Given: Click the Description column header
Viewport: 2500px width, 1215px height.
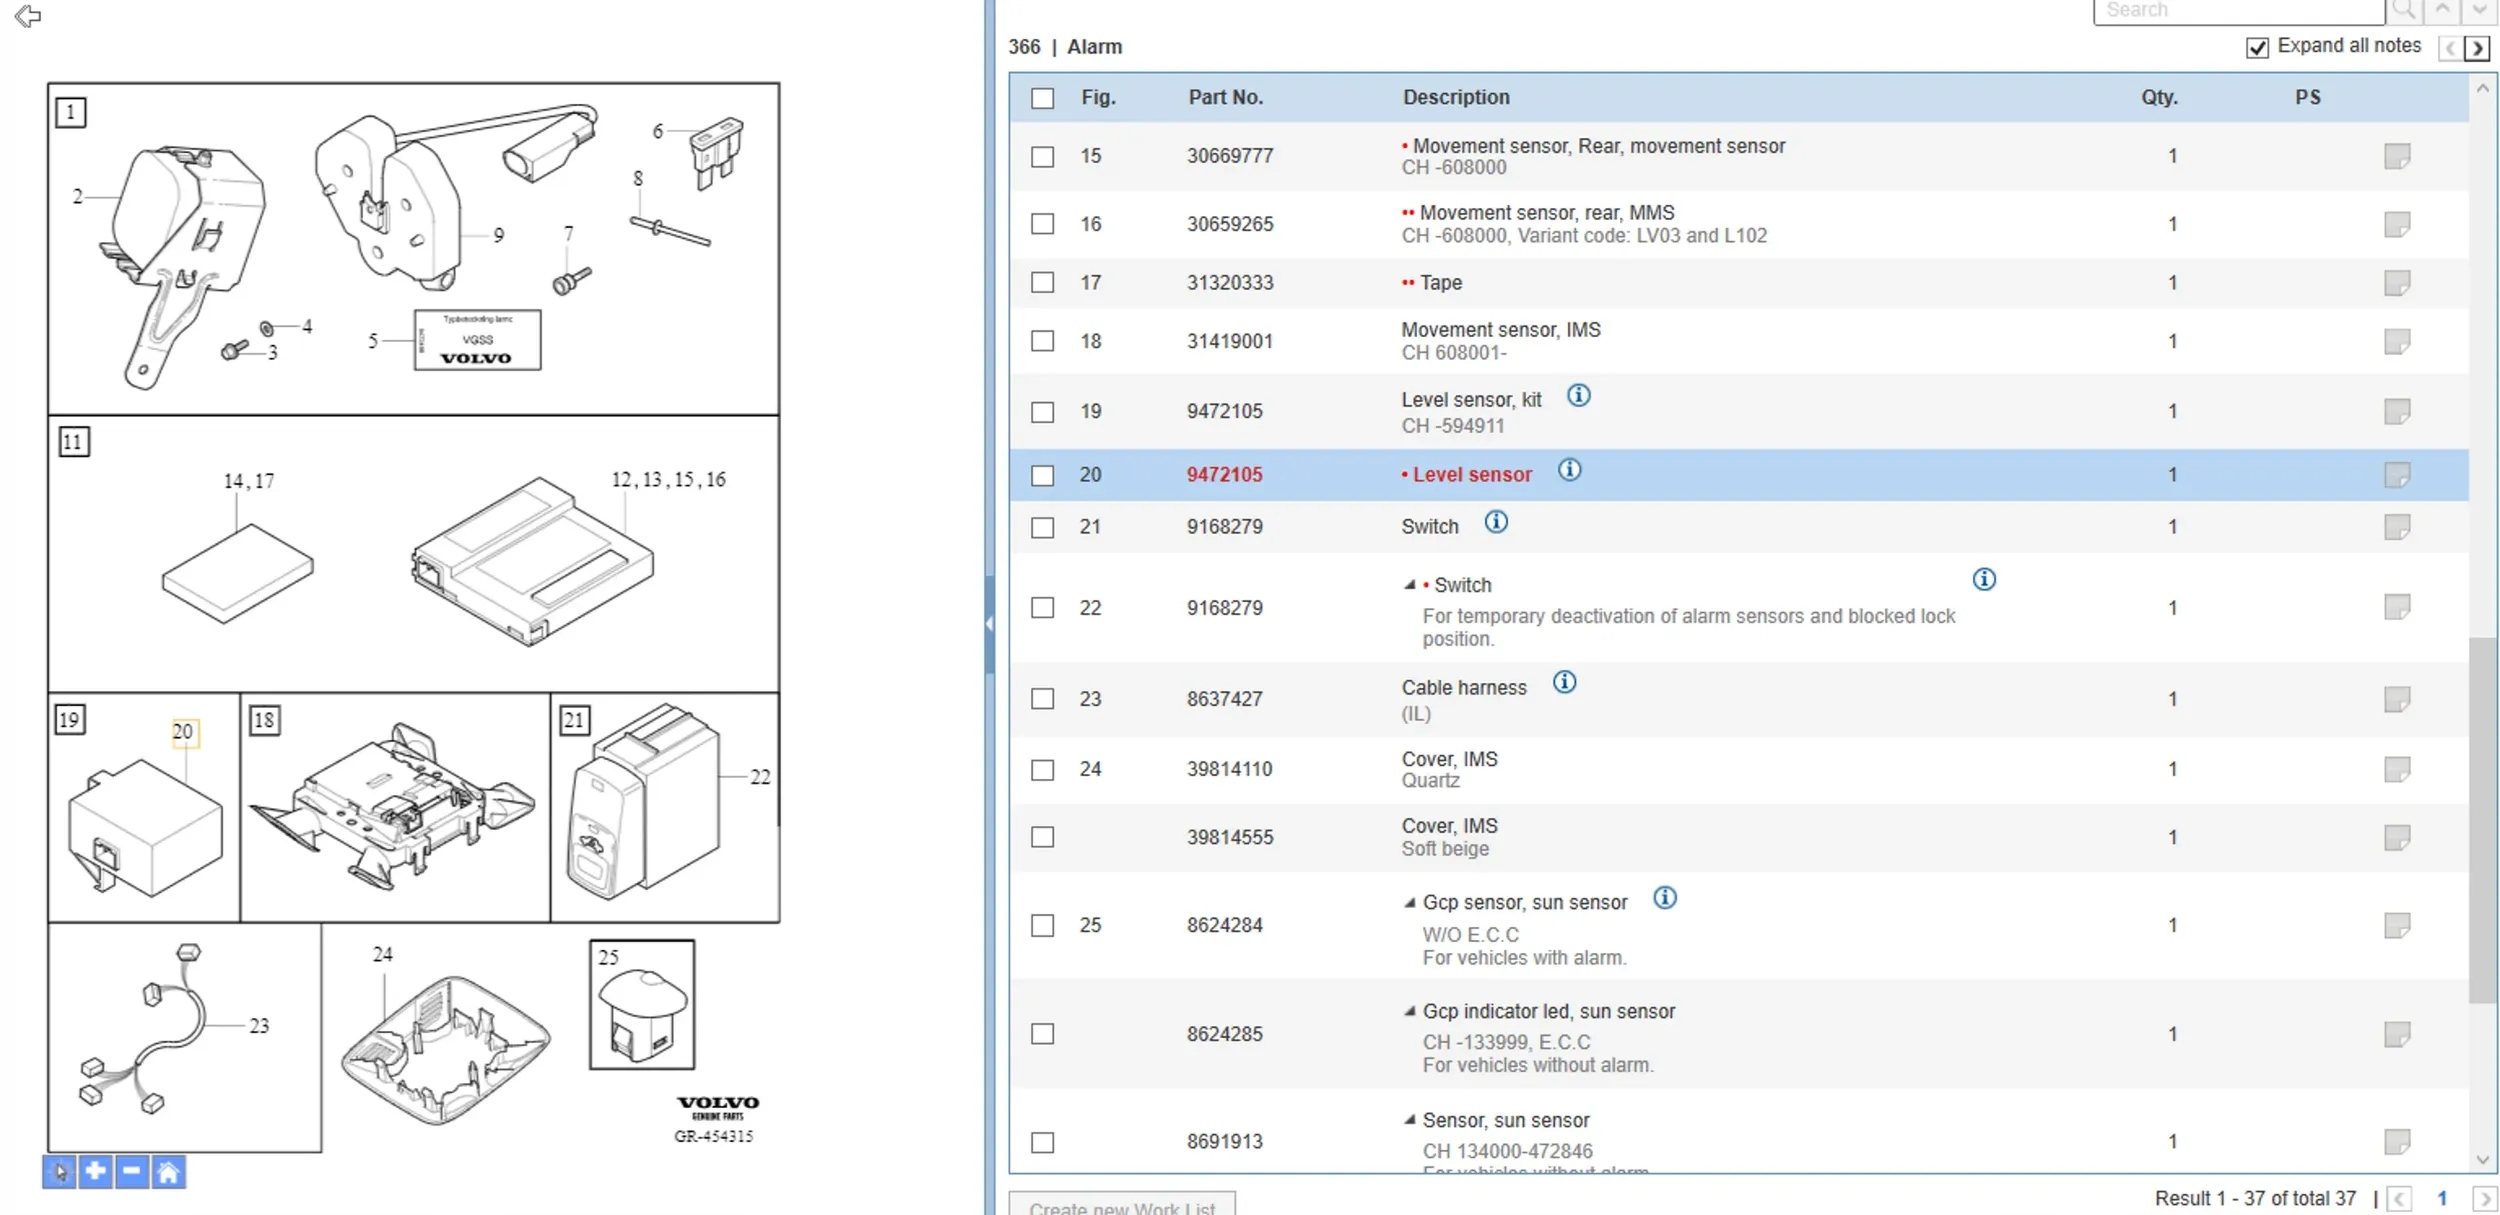Looking at the screenshot, I should (x=1455, y=98).
